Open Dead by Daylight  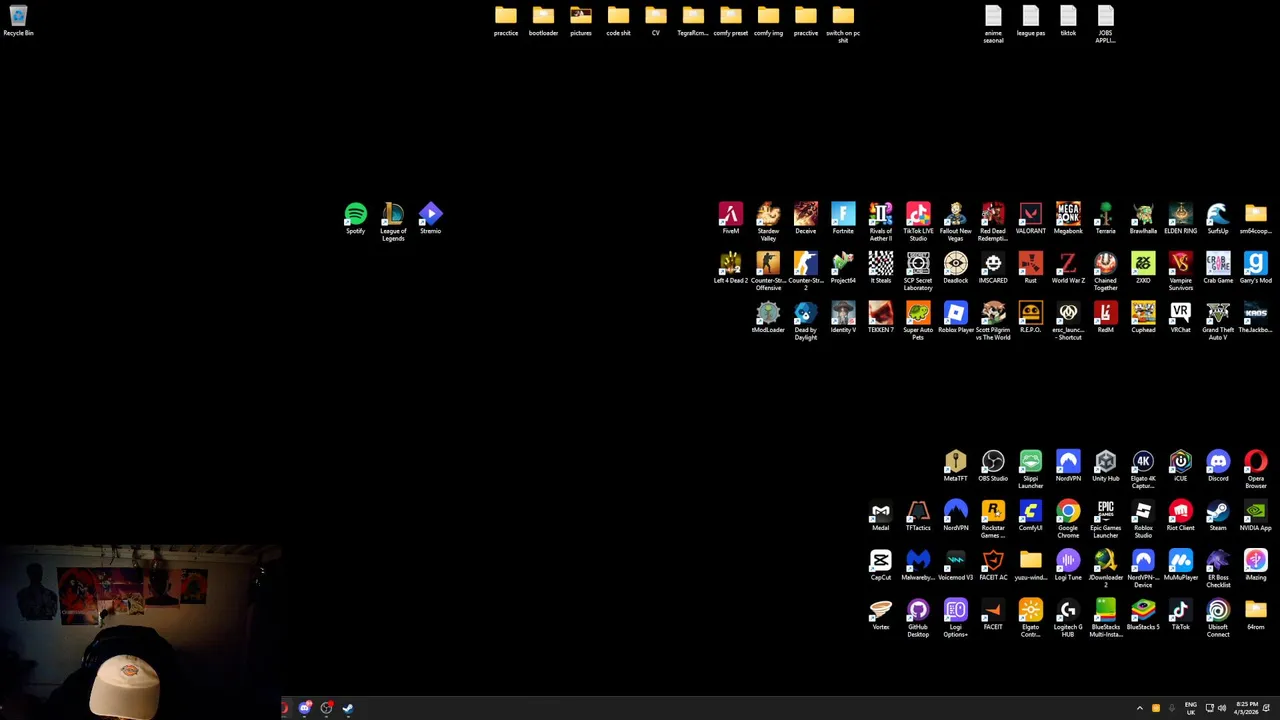point(805,321)
